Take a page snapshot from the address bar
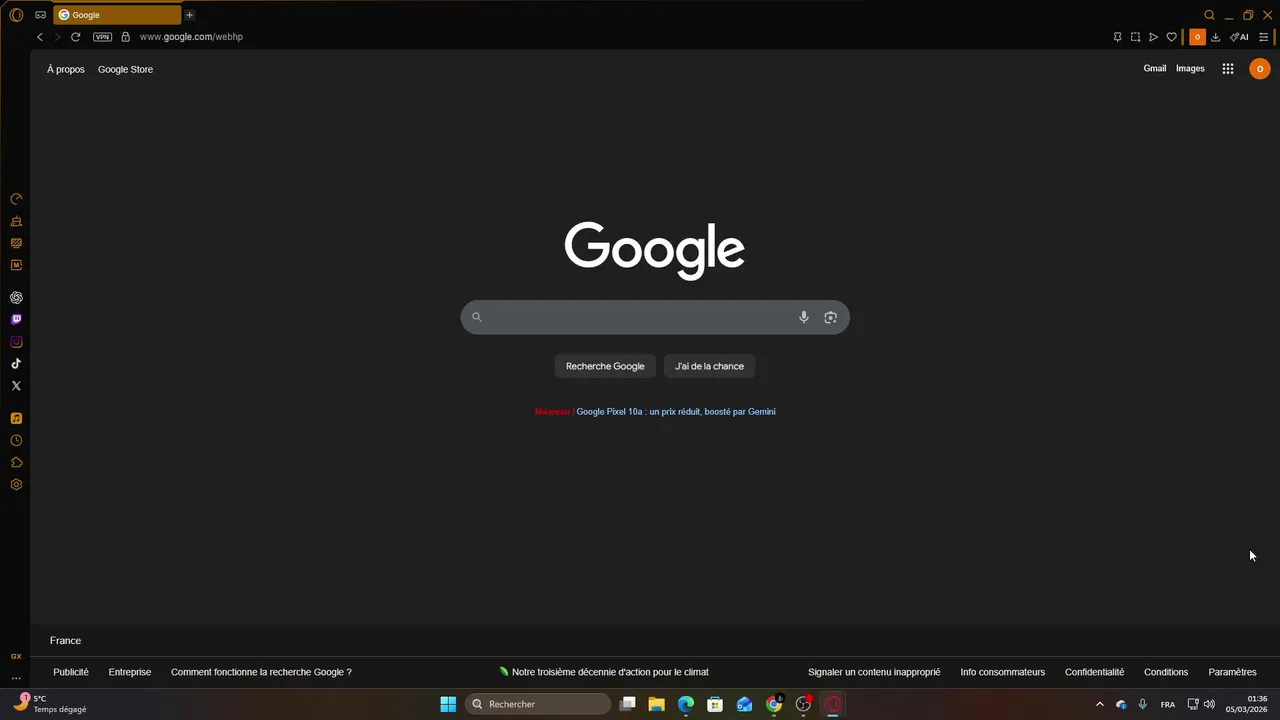The height and width of the screenshot is (720, 1280). tap(1135, 37)
